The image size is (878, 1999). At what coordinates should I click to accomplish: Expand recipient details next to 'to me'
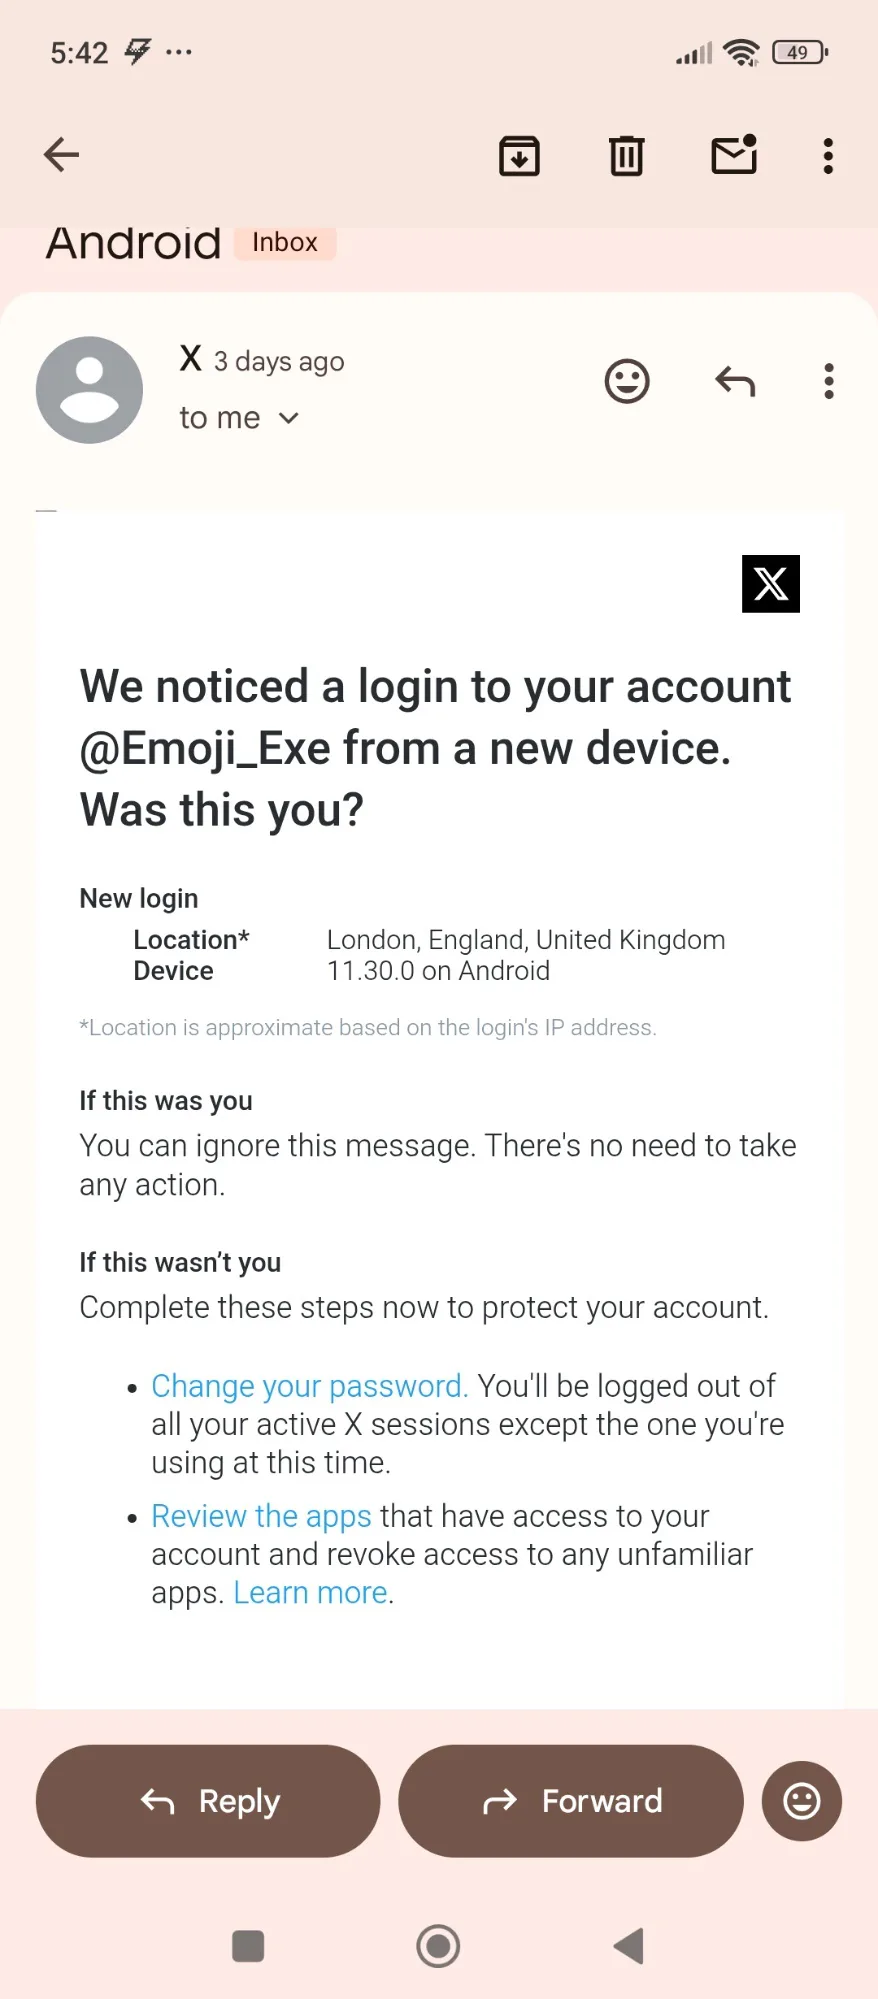click(x=289, y=418)
